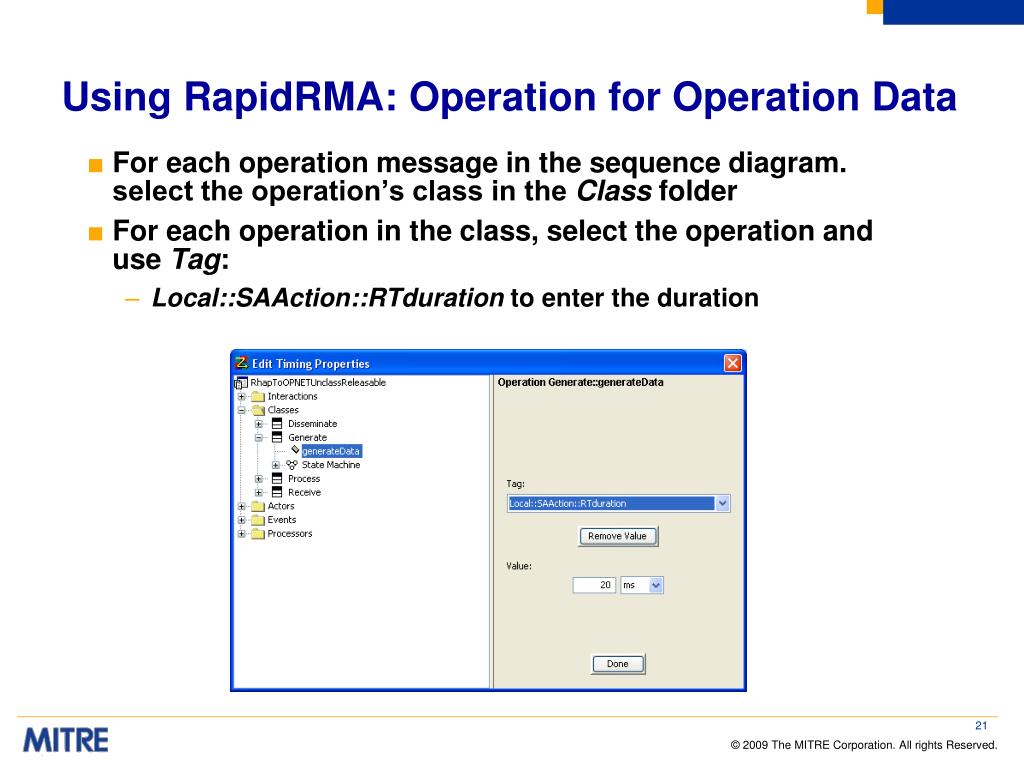The image size is (1024, 768).
Task: Click the project root icon
Action: click(241, 383)
